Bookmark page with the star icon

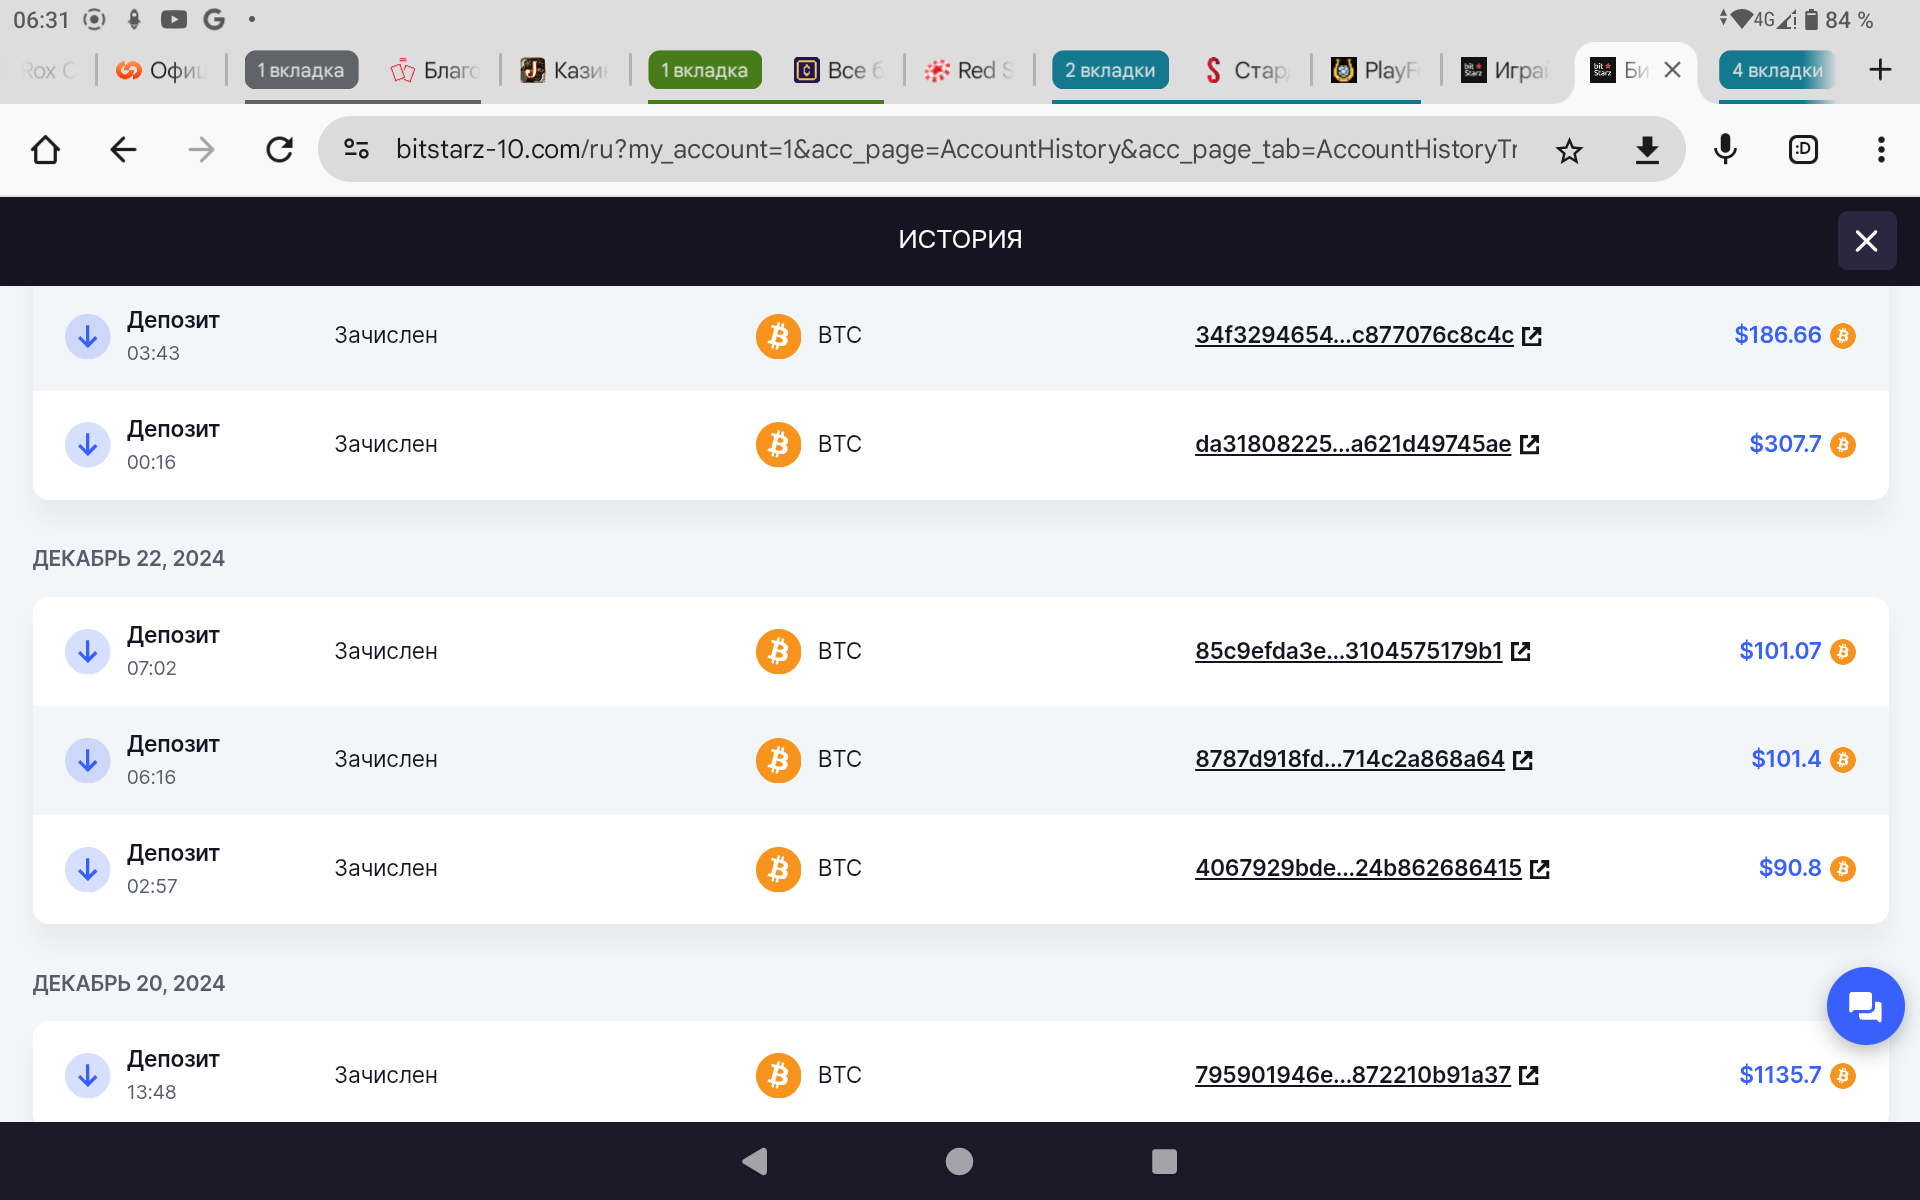tap(1569, 150)
